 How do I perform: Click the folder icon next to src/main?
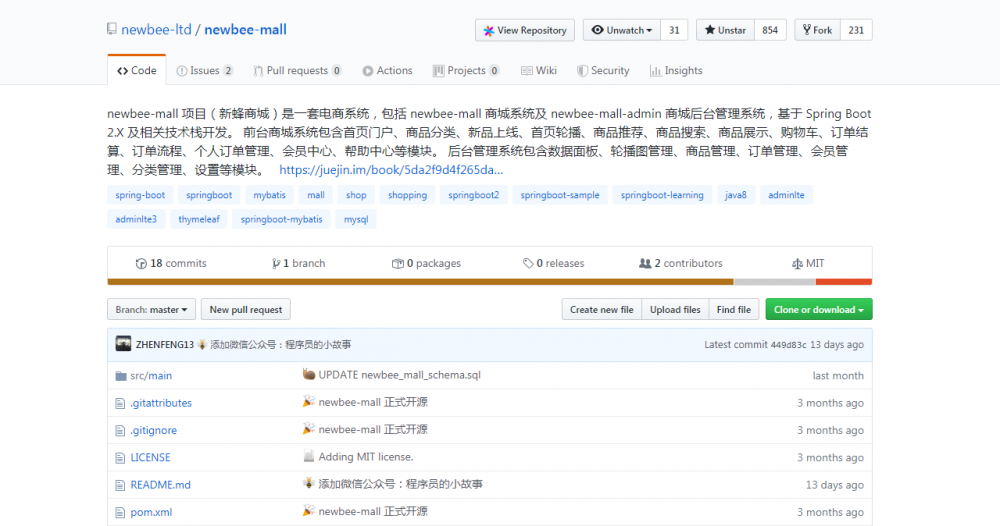point(121,376)
